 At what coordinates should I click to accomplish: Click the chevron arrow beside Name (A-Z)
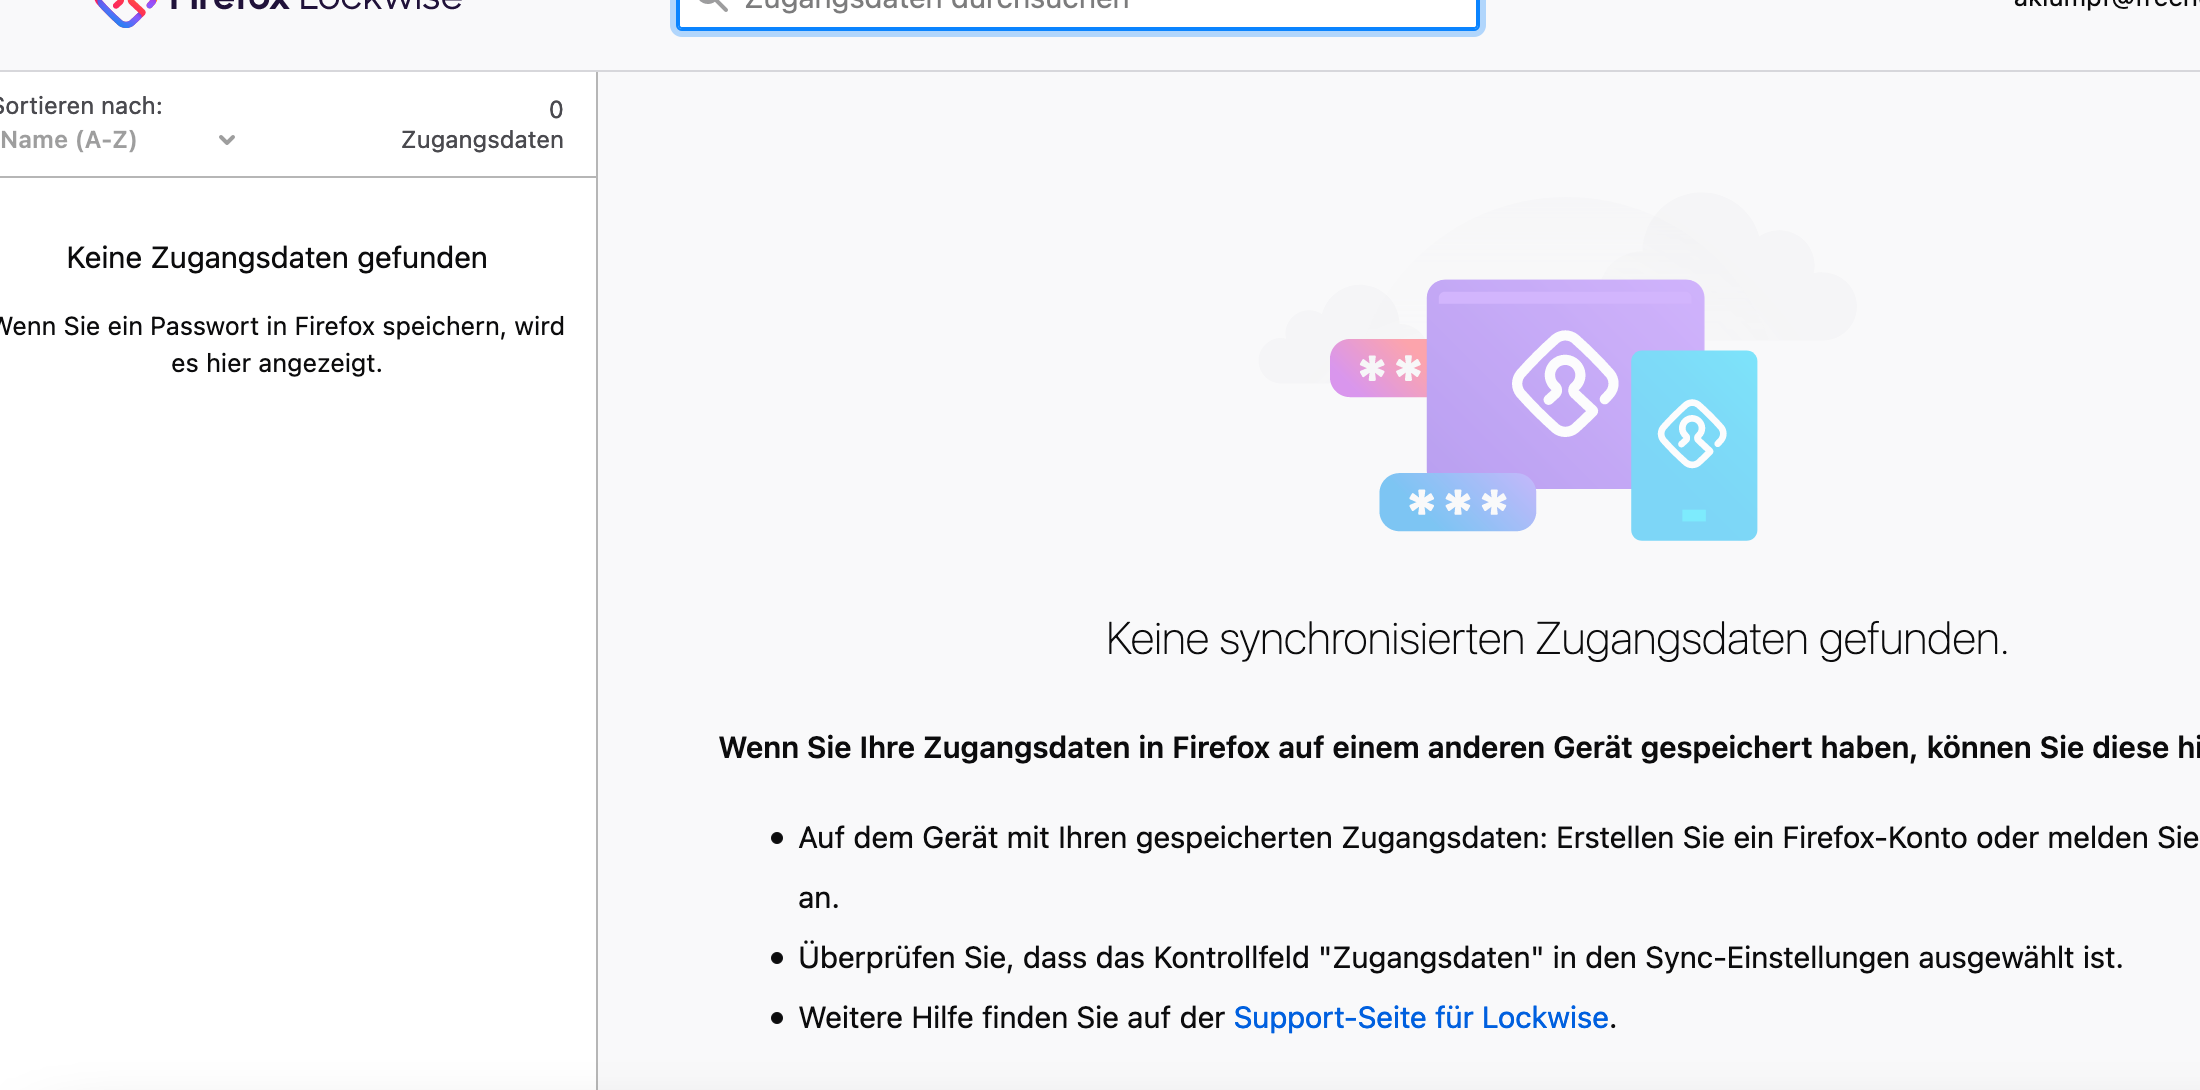pyautogui.click(x=227, y=140)
